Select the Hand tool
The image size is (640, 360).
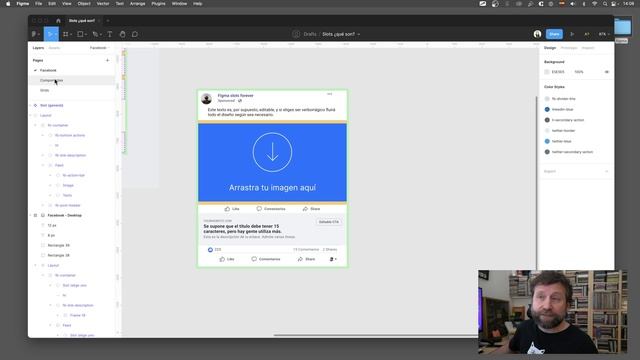pyautogui.click(x=122, y=34)
